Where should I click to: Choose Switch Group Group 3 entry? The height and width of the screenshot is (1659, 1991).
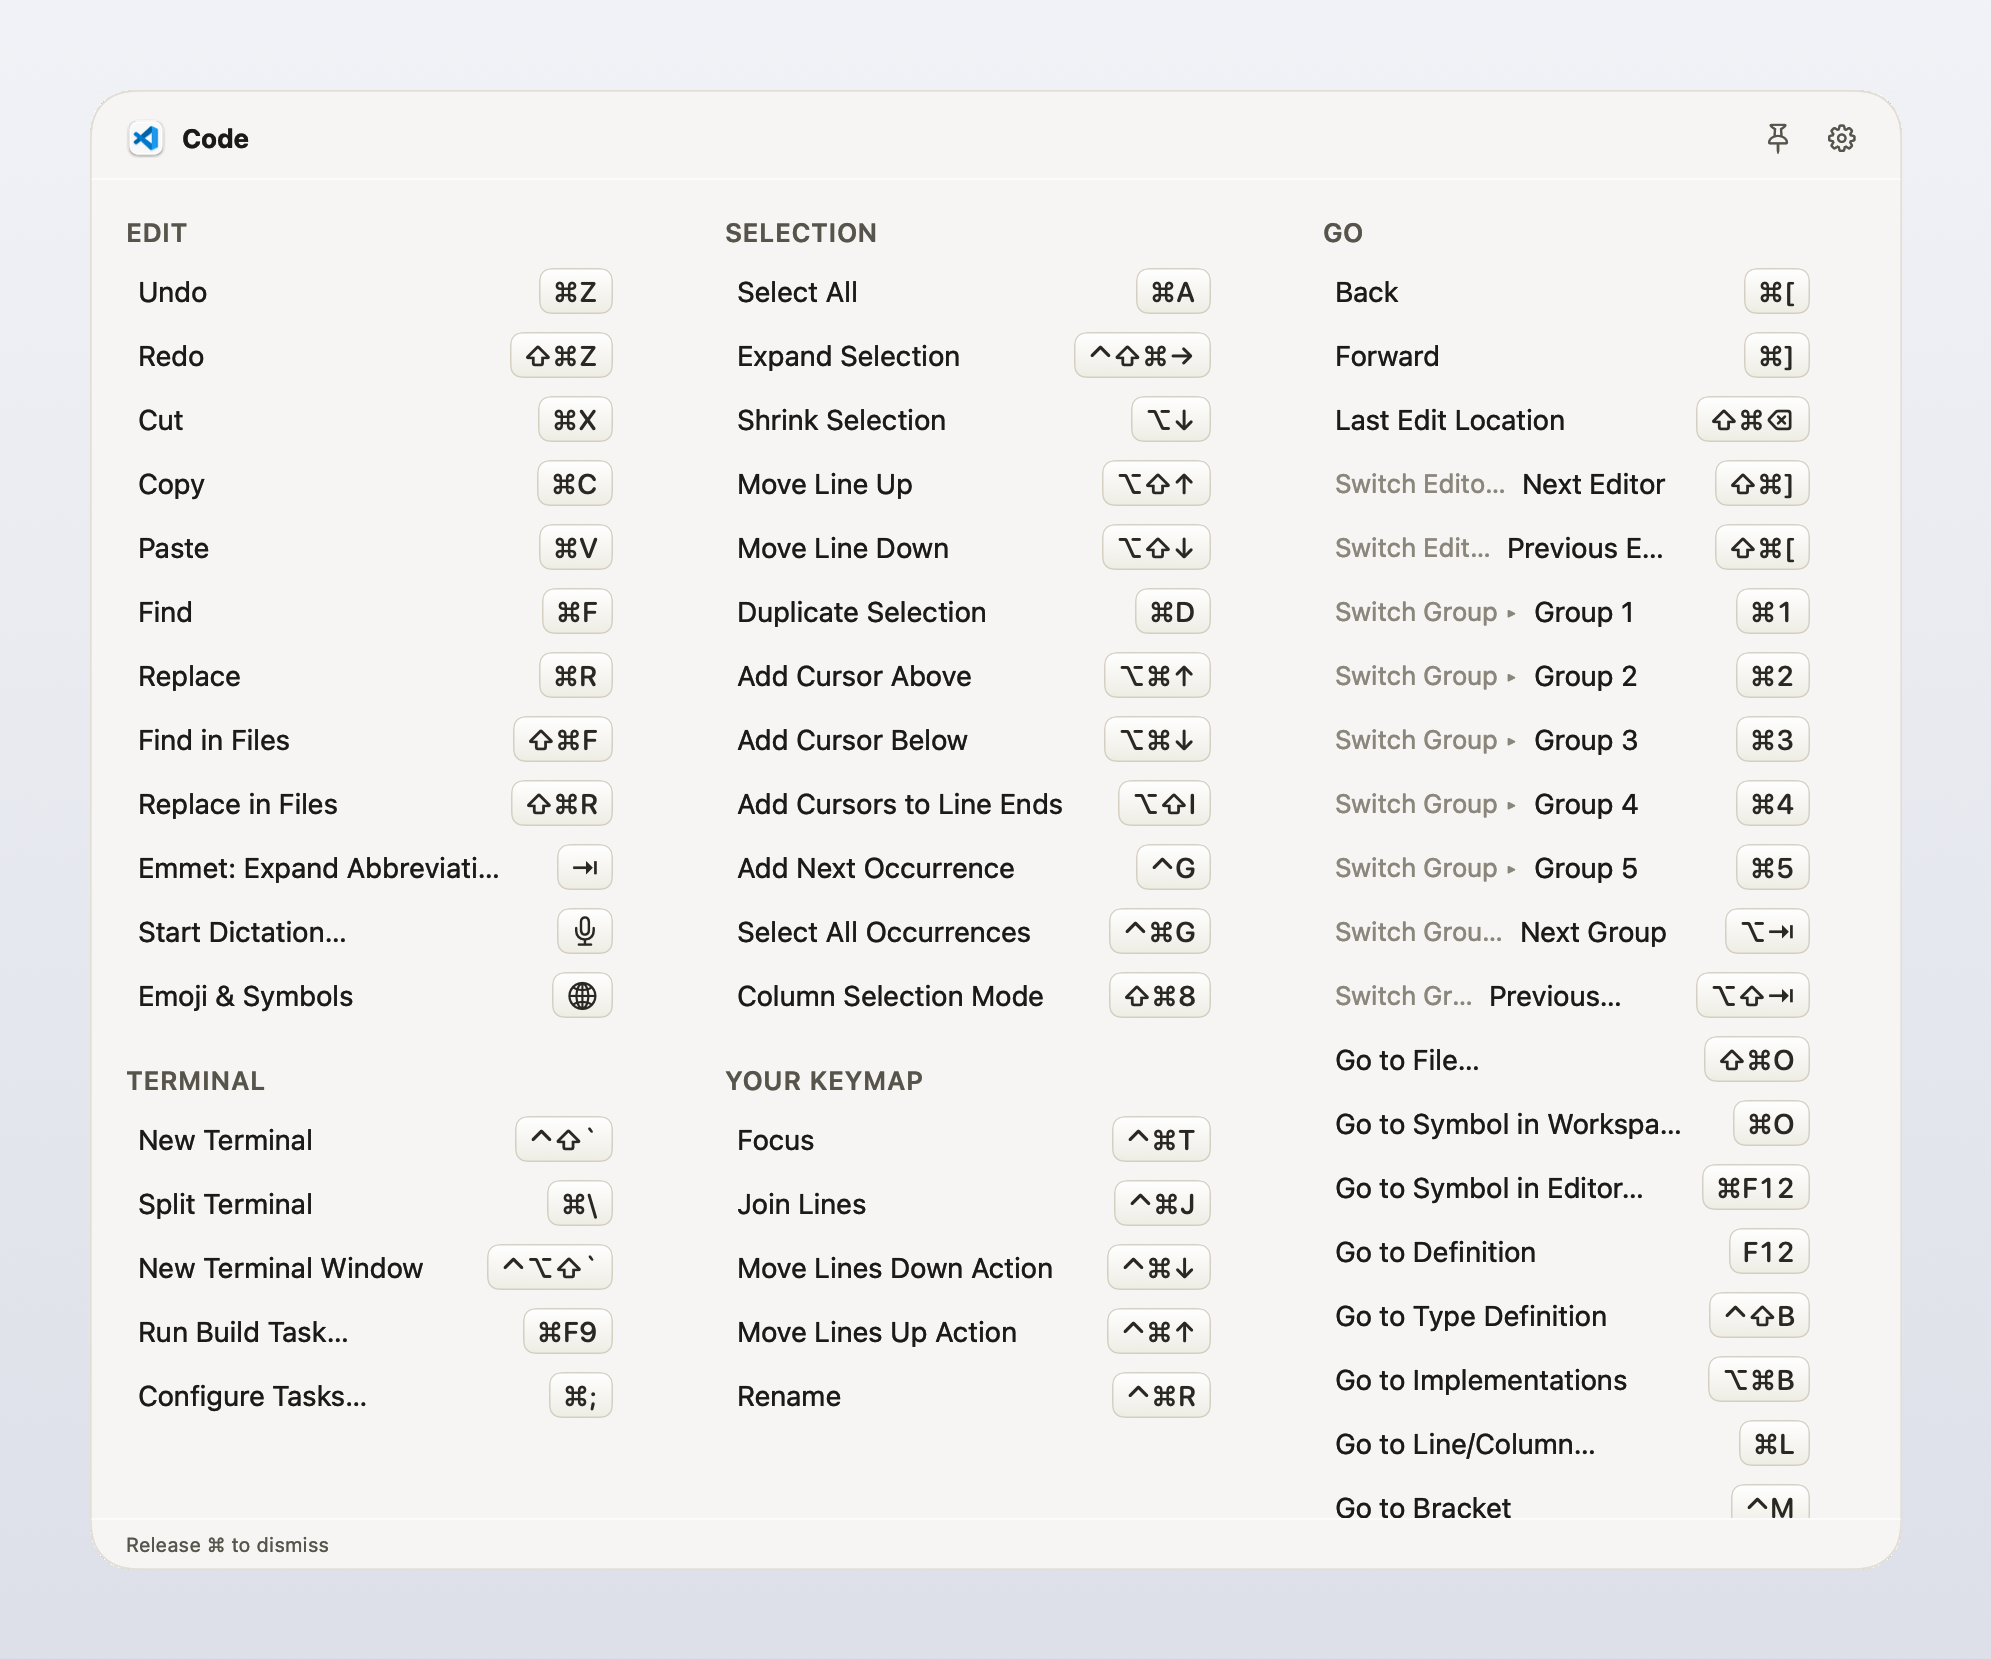pyautogui.click(x=1567, y=740)
